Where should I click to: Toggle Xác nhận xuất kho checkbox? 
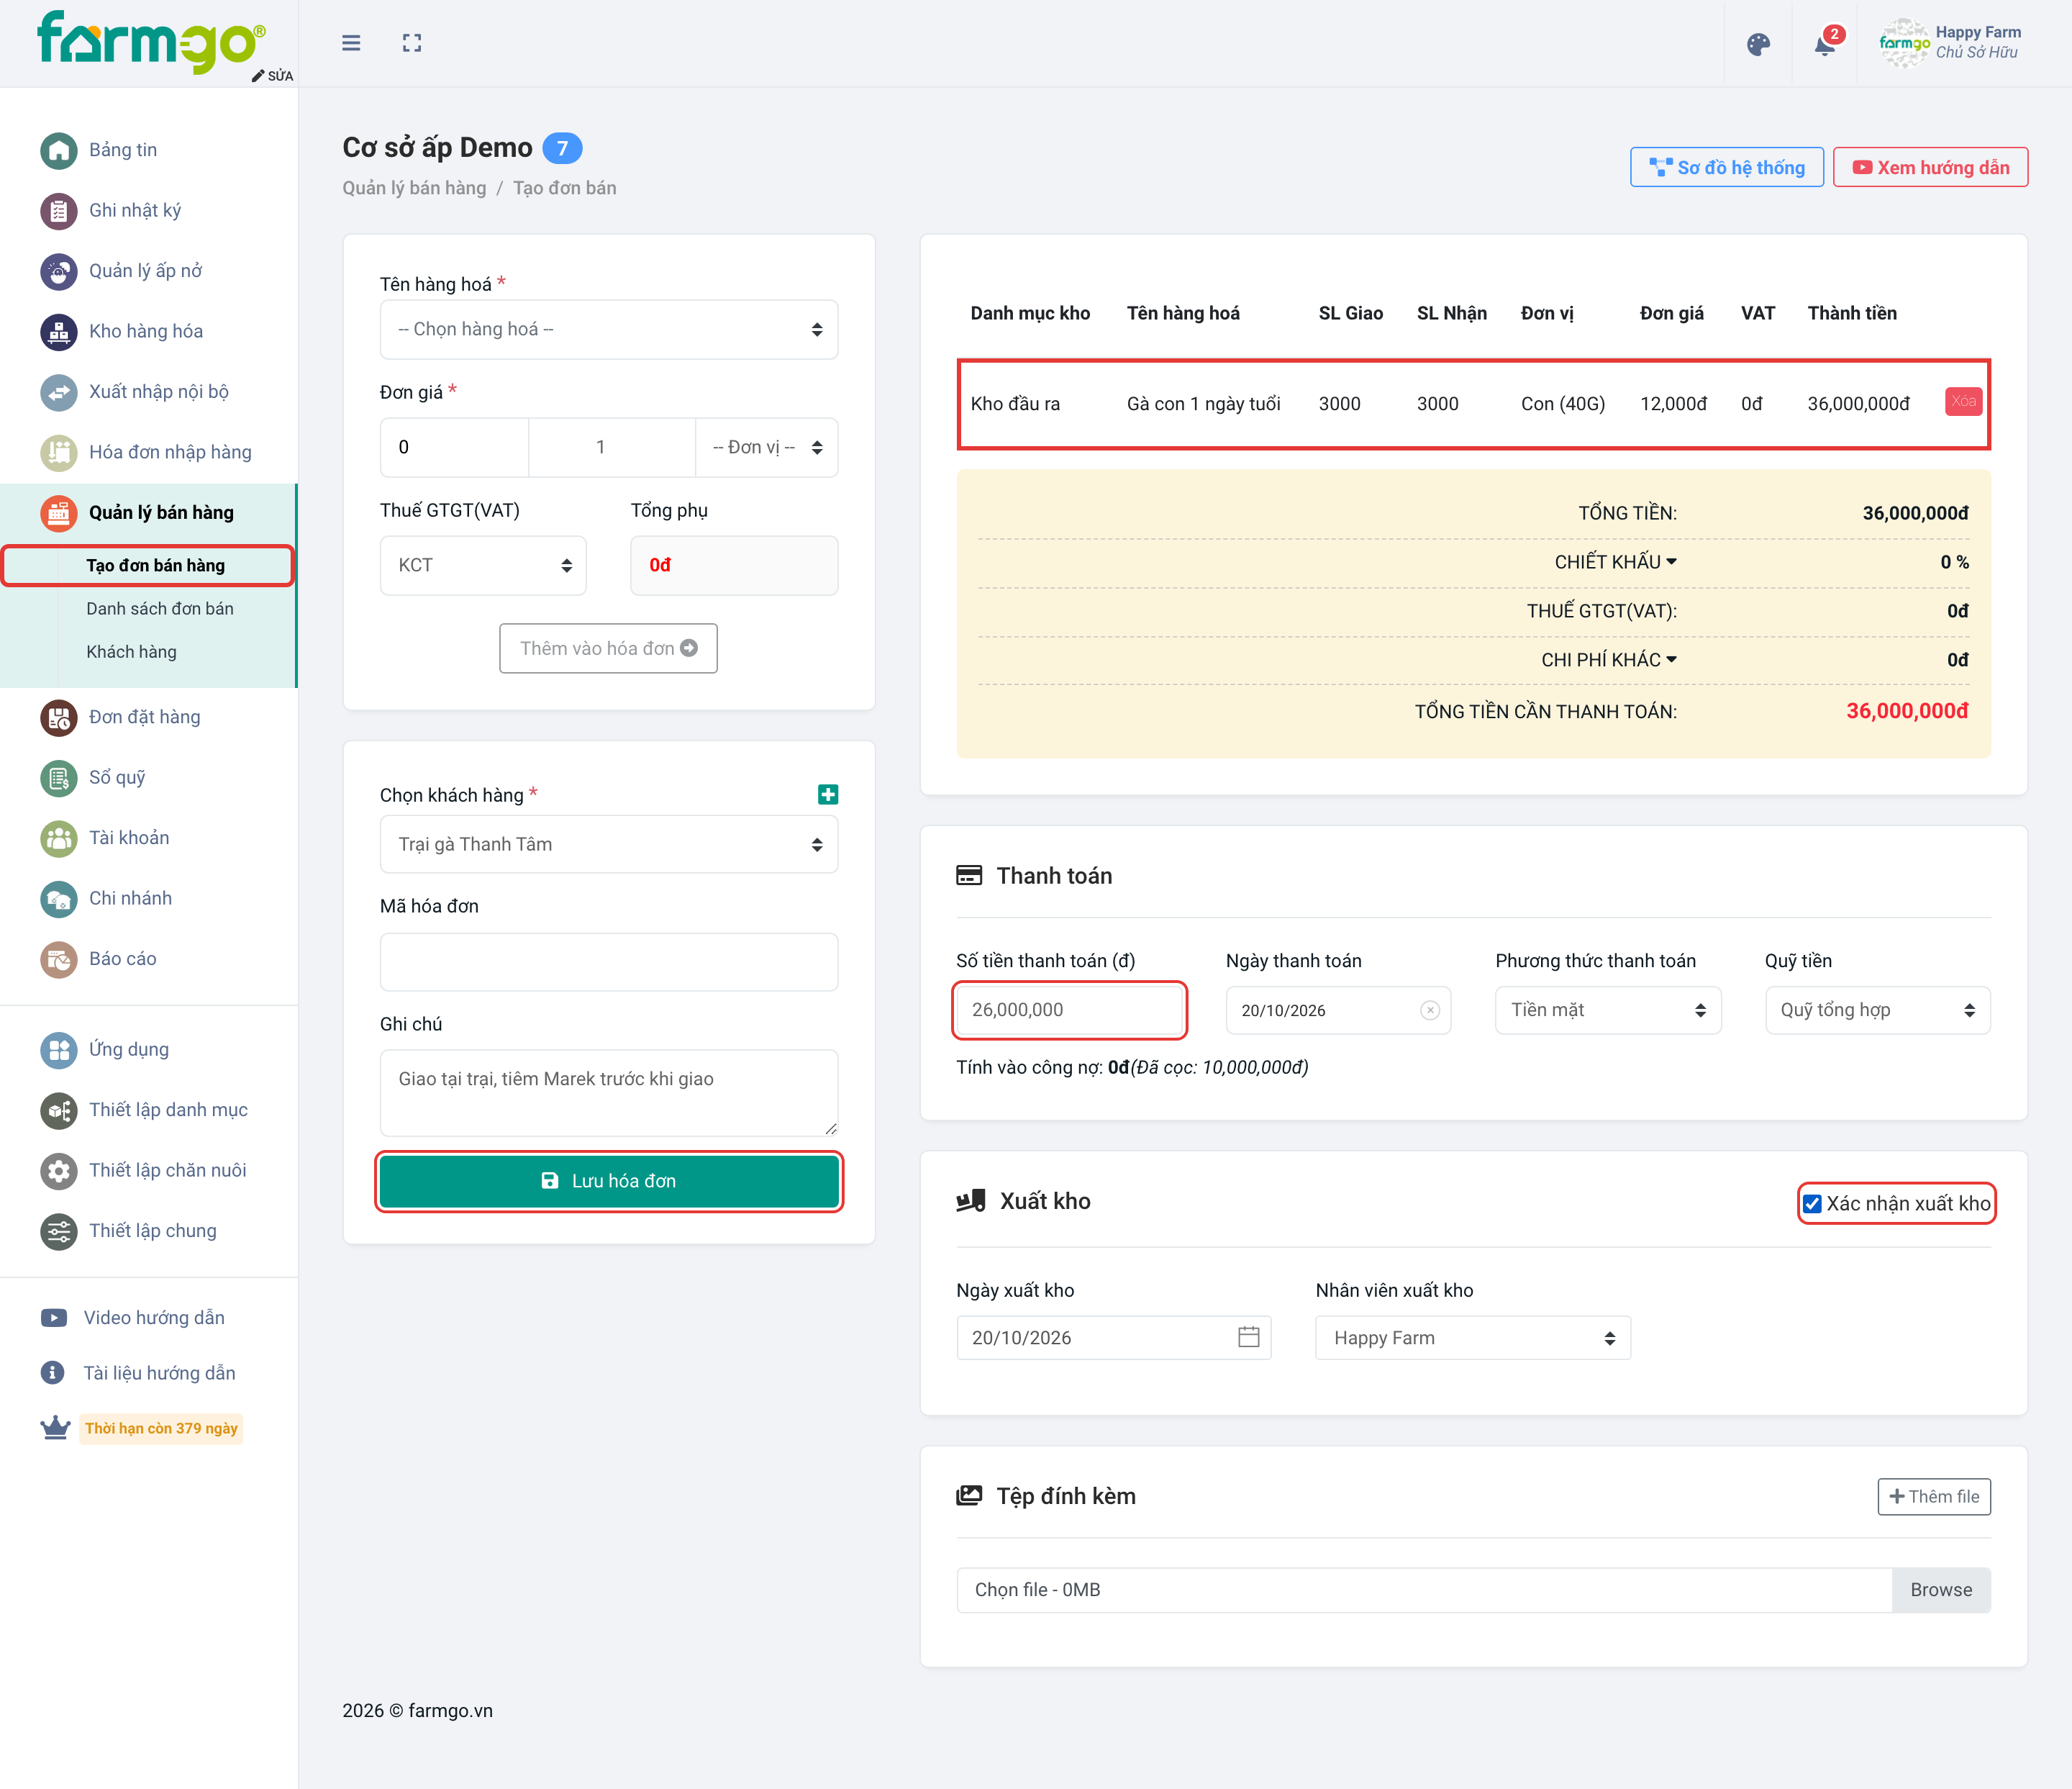[1812, 1204]
